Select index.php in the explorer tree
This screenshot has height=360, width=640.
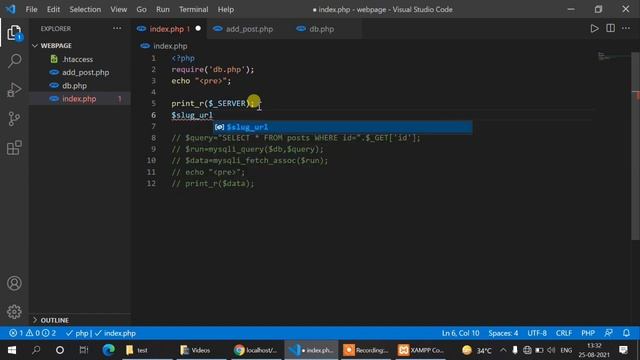pos(79,99)
